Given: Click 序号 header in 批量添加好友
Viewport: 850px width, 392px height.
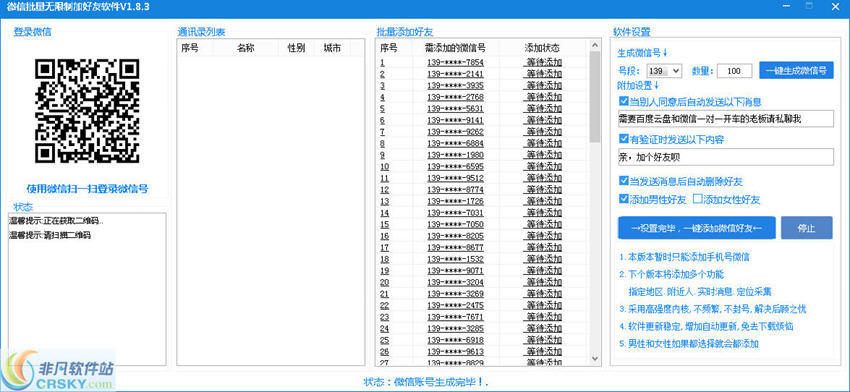Looking at the screenshot, I should click(389, 48).
